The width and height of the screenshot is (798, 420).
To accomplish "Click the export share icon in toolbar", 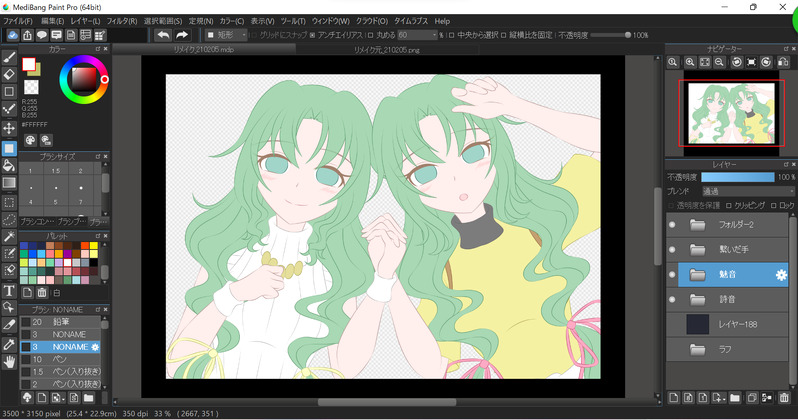I will (27, 35).
